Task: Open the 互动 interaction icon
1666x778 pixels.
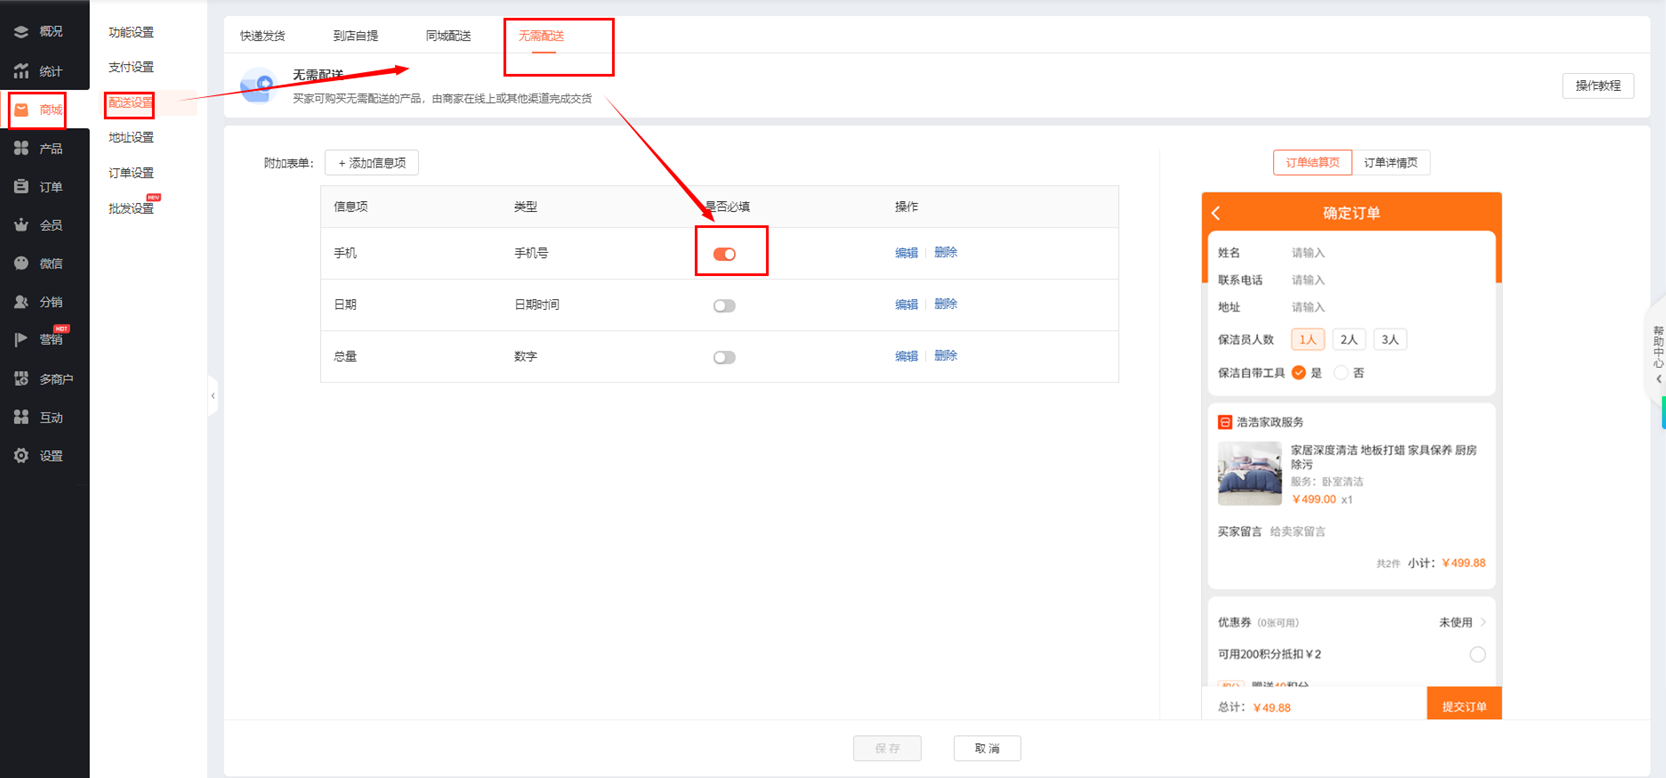Action: (x=21, y=417)
